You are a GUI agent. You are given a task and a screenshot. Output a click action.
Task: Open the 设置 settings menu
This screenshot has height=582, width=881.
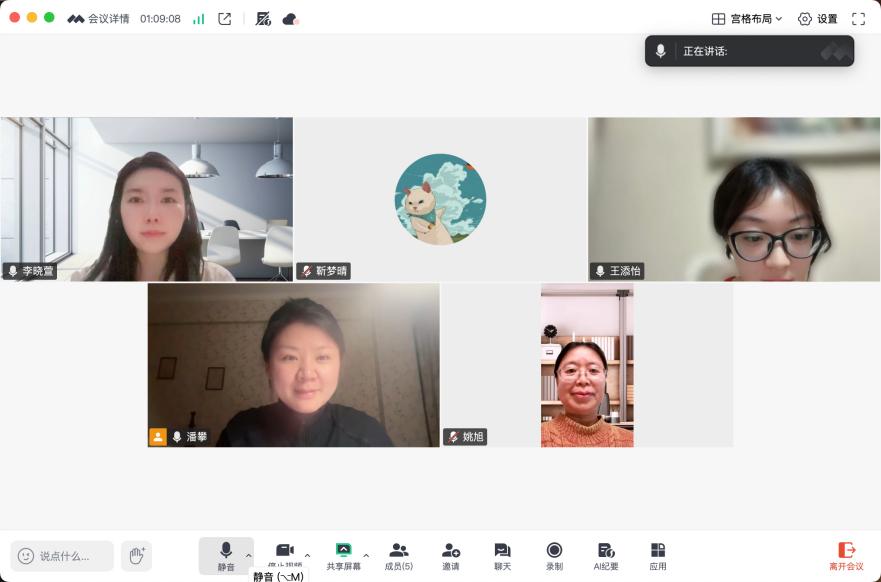pyautogui.click(x=817, y=19)
